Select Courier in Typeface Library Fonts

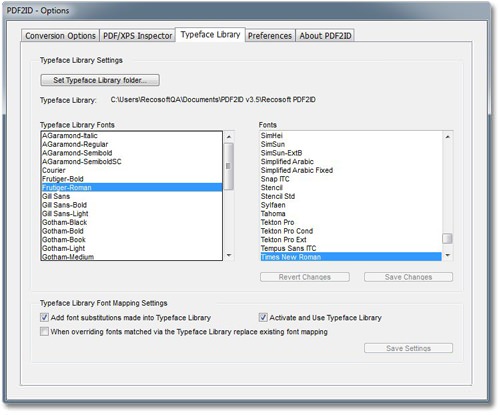[132, 170]
